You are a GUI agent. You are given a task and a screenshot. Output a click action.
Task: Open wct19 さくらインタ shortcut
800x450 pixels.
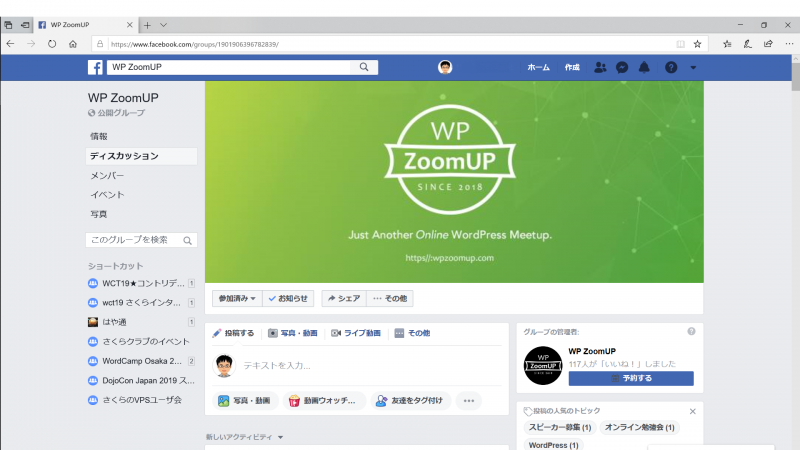(141, 303)
